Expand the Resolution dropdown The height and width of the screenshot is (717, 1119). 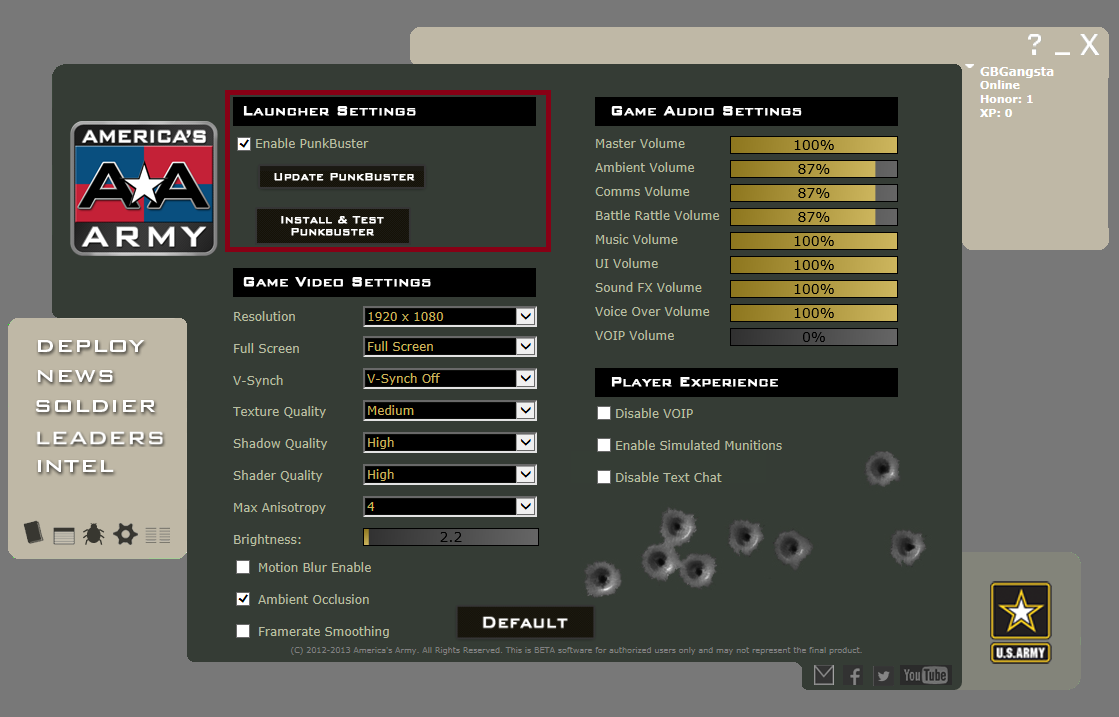click(x=450, y=316)
